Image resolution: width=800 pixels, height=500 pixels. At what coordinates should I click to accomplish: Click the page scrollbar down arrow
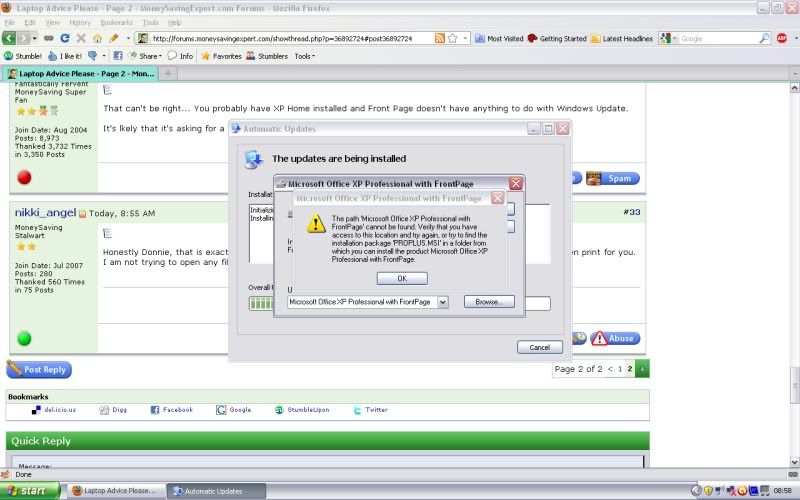(794, 462)
